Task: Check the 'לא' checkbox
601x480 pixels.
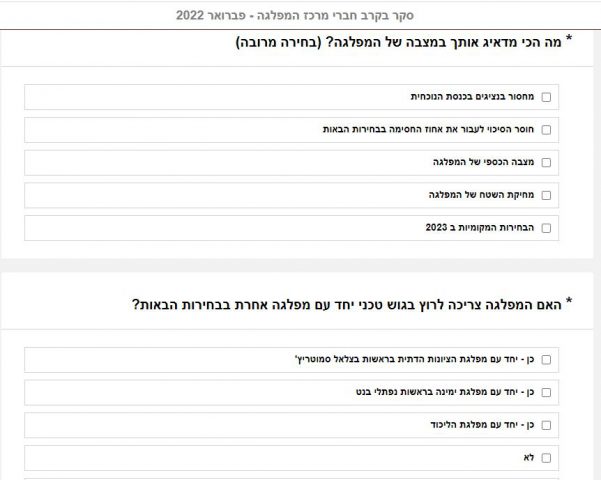Action: [546, 457]
